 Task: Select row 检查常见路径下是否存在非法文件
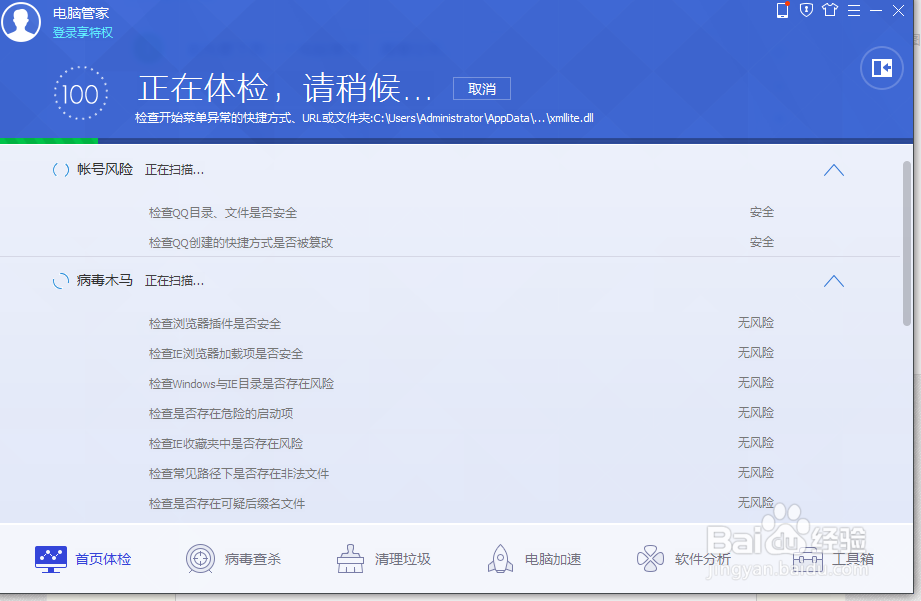pos(461,474)
